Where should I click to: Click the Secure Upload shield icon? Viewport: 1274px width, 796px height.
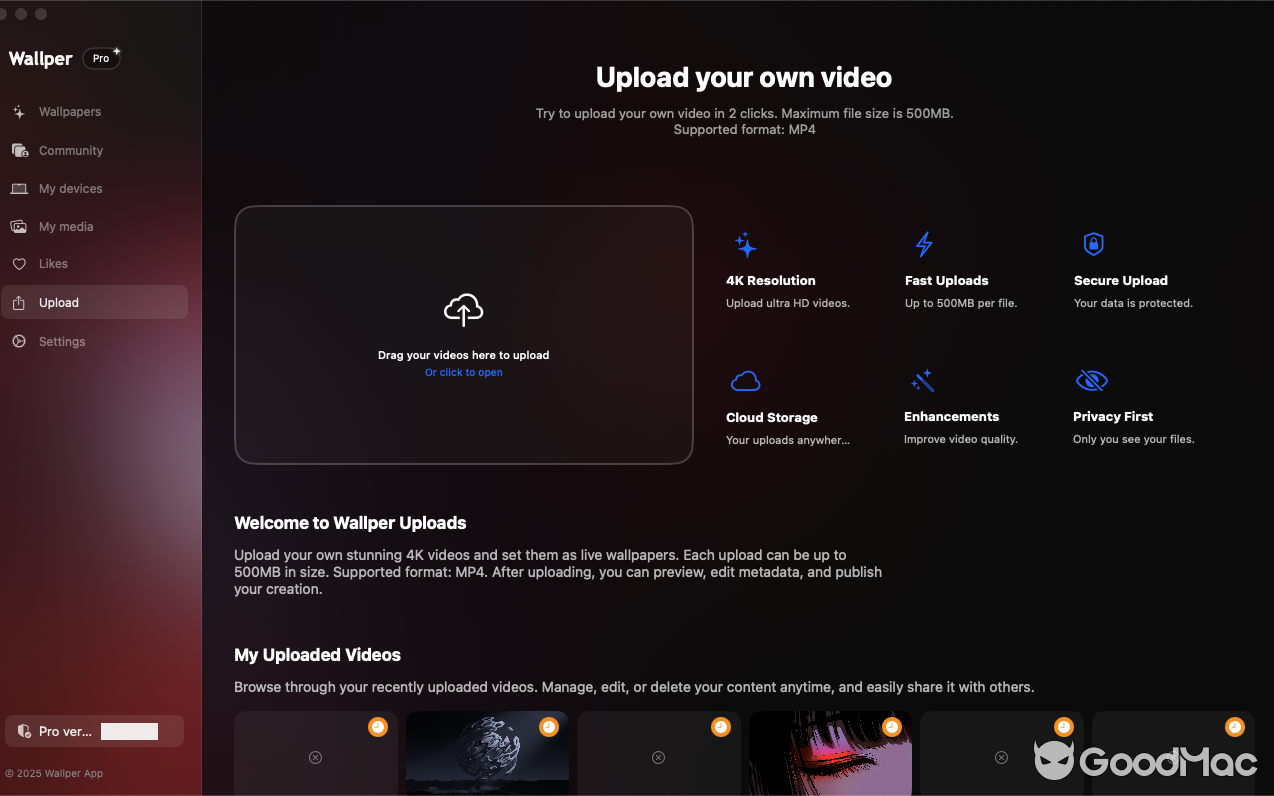point(1092,244)
